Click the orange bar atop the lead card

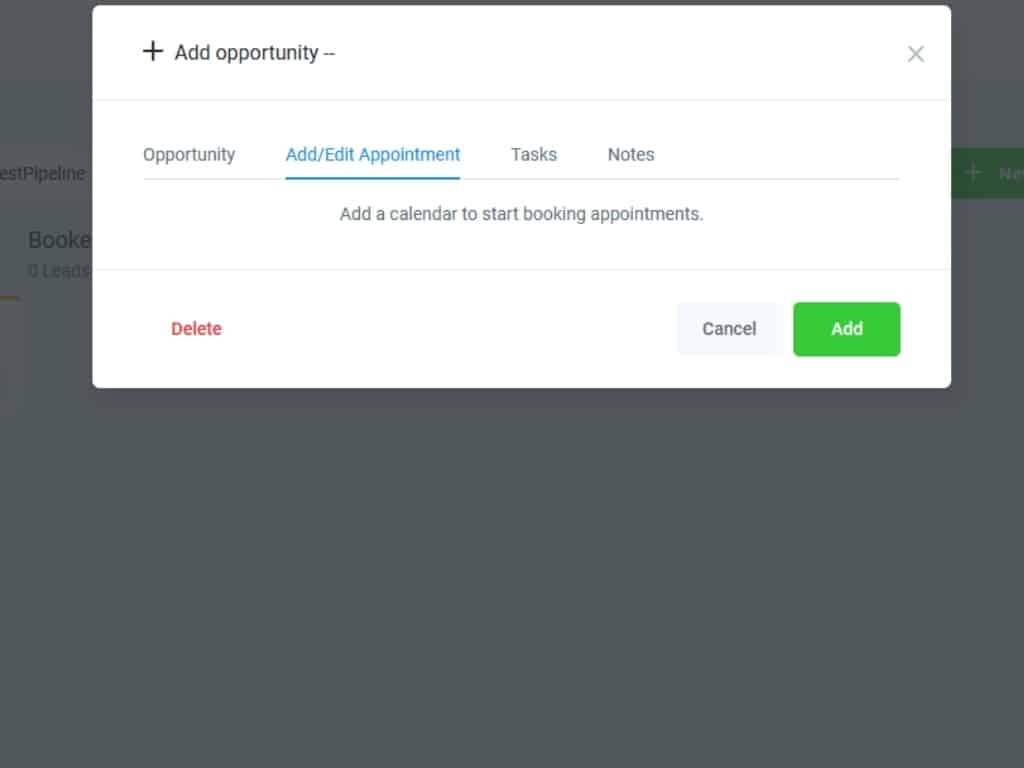point(9,298)
